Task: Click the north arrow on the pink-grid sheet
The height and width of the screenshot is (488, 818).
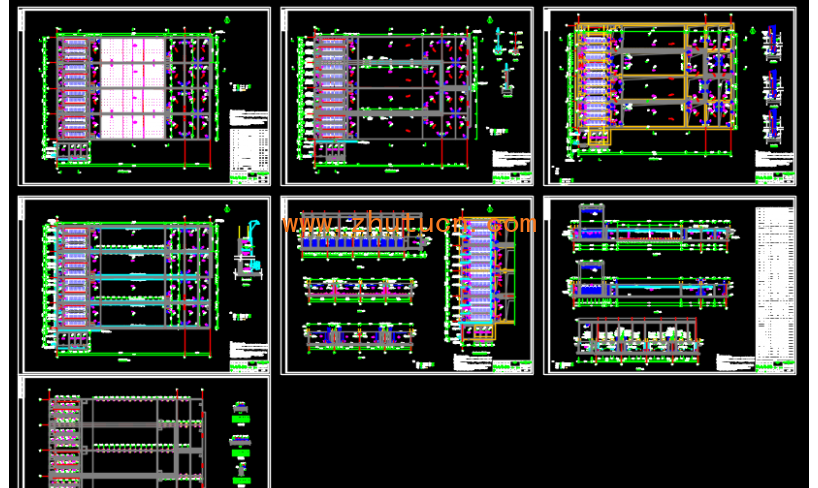Action: tap(227, 20)
